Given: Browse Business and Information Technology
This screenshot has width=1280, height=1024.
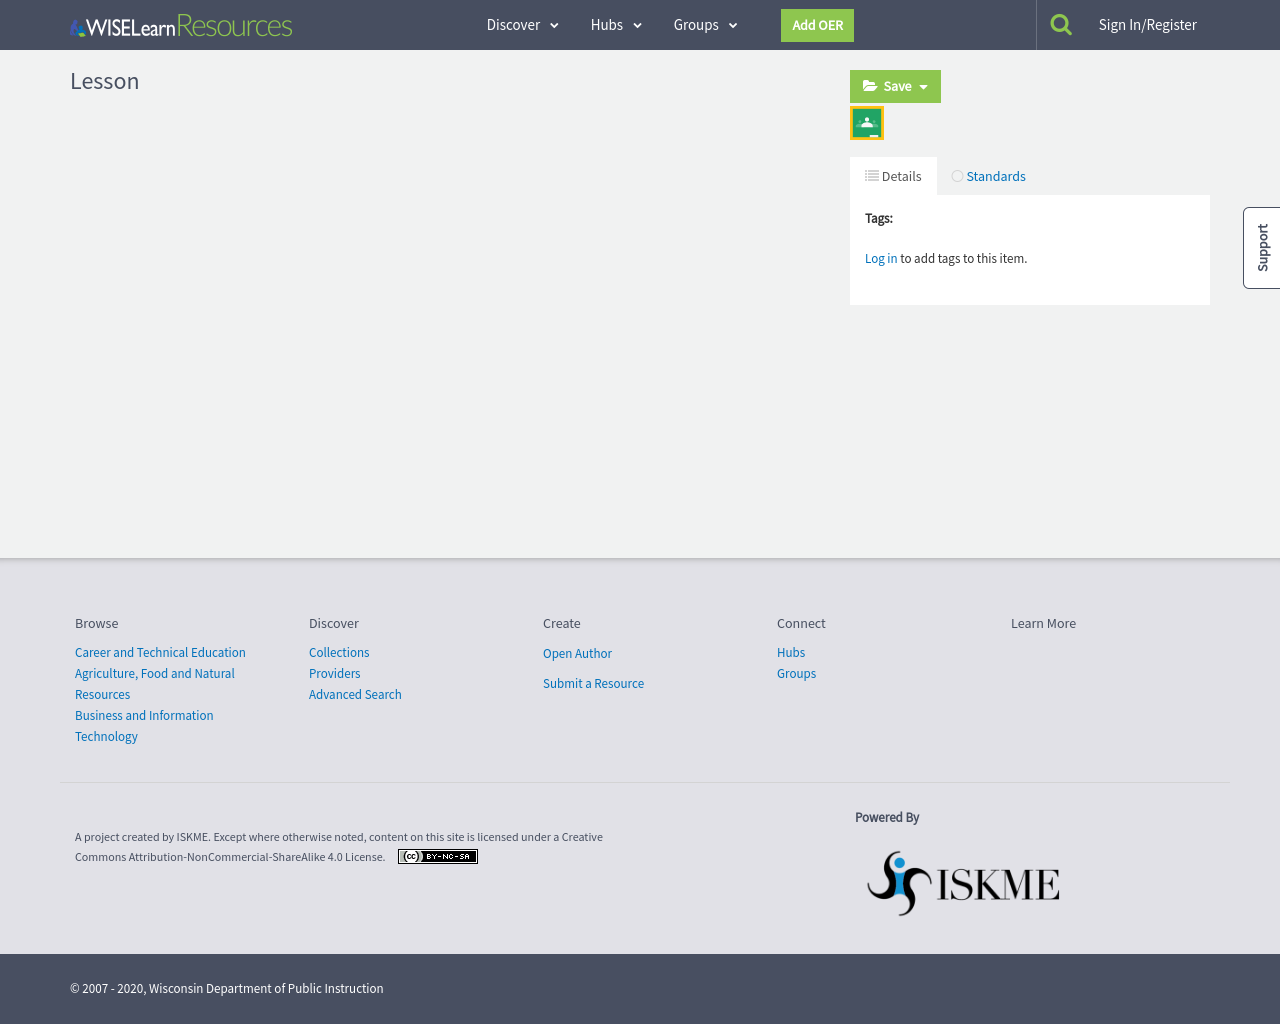Looking at the screenshot, I should point(144,726).
